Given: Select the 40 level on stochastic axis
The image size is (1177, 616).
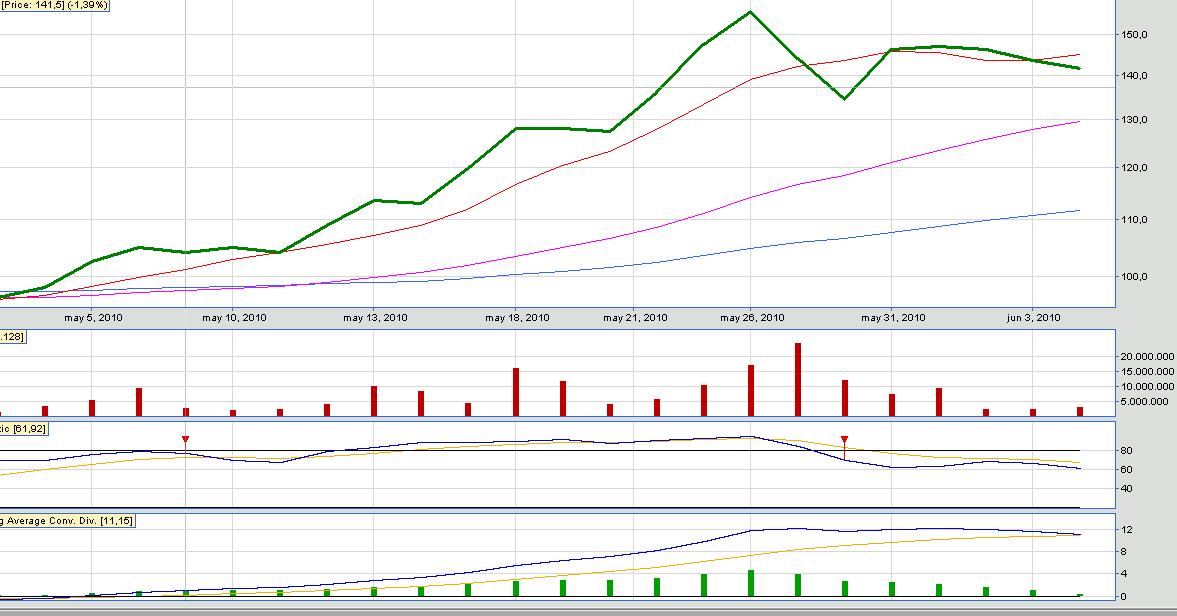Looking at the screenshot, I should pyautogui.click(x=1126, y=489).
